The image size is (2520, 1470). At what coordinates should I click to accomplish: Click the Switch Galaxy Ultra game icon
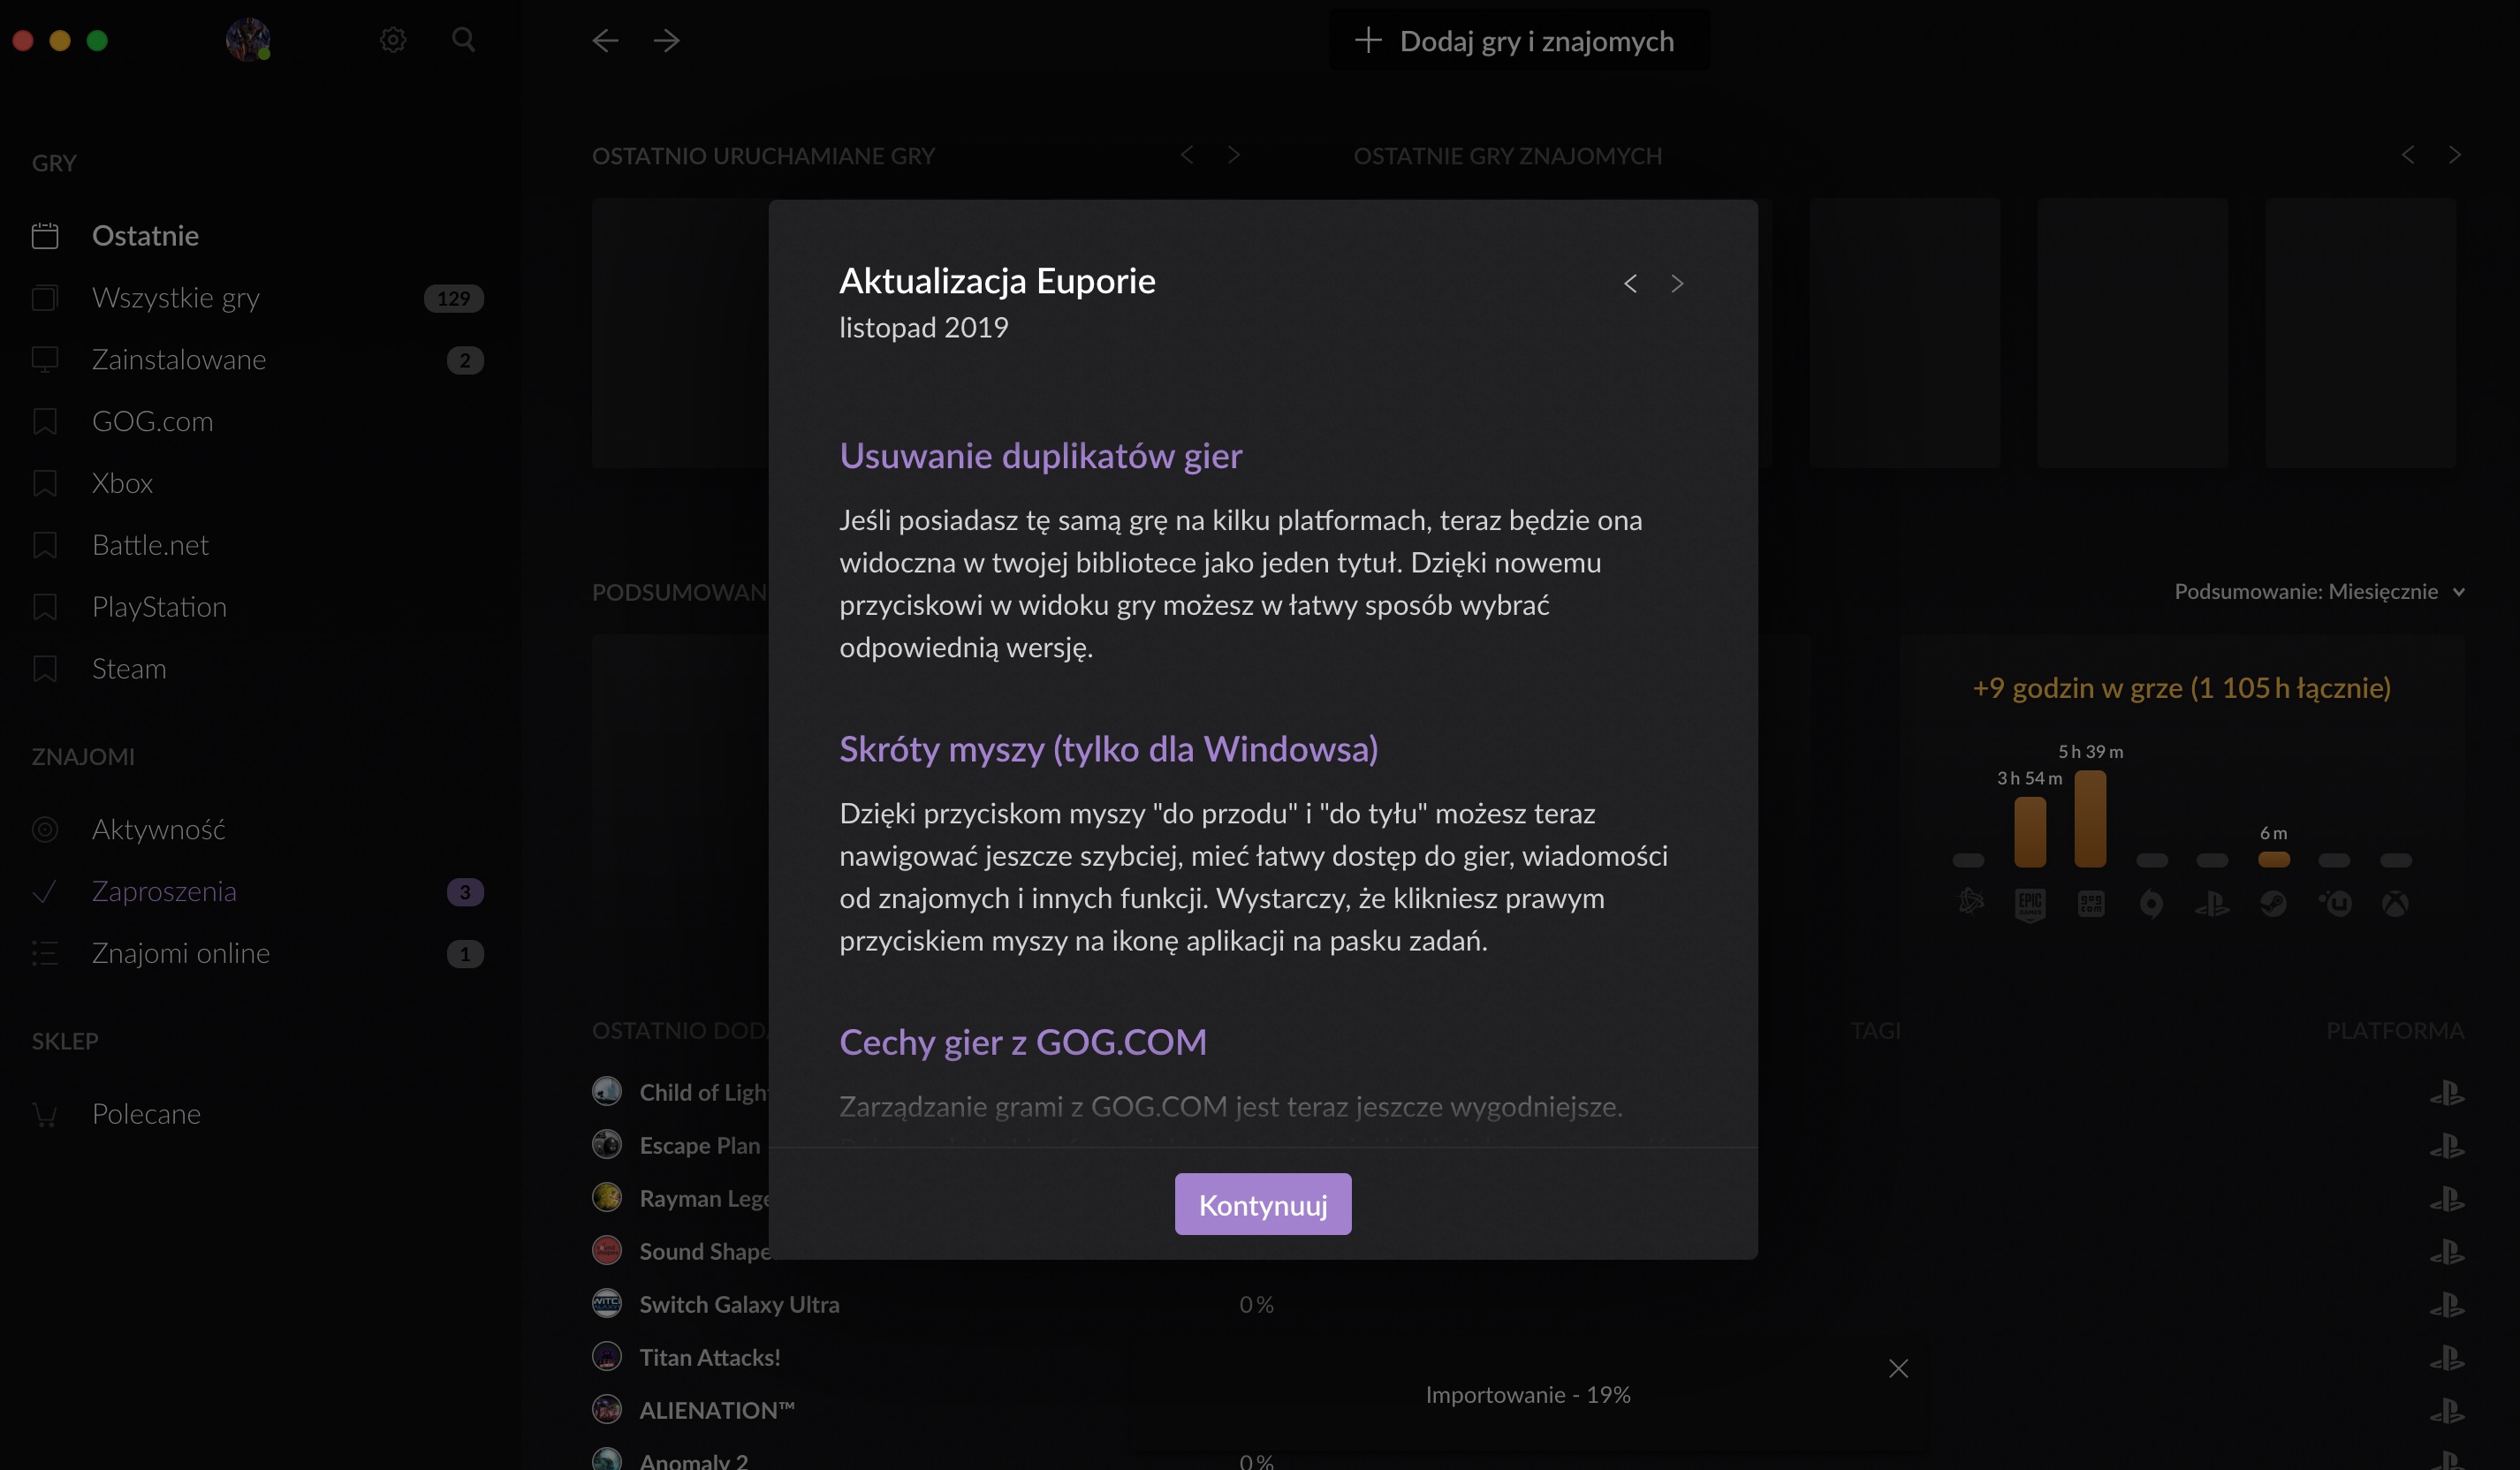(607, 1303)
